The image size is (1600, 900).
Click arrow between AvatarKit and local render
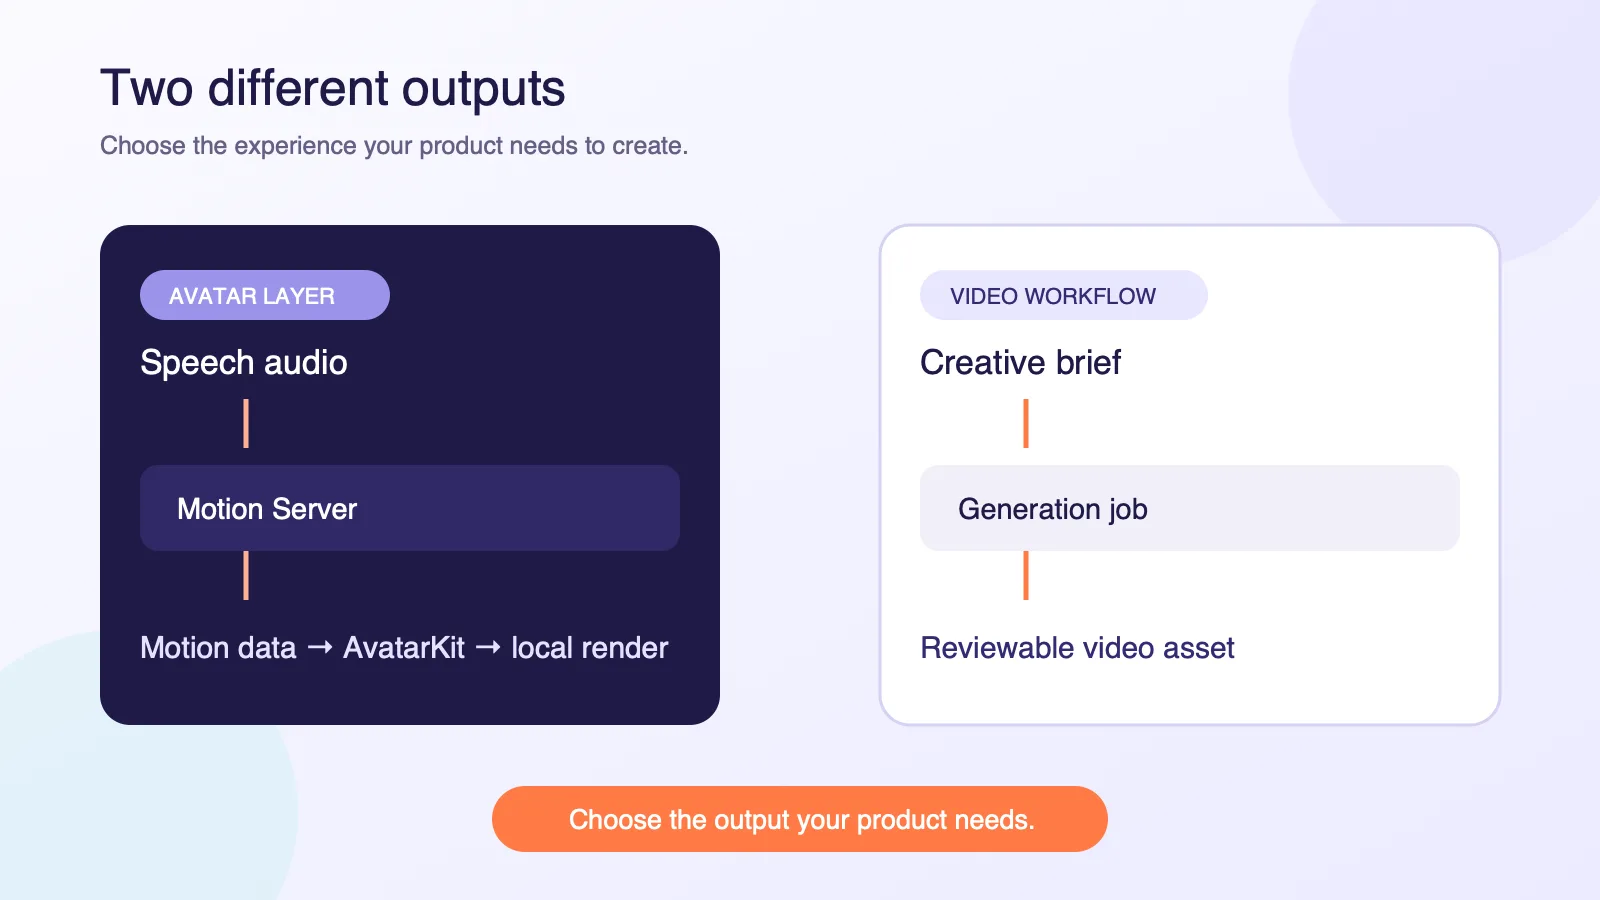(x=488, y=648)
